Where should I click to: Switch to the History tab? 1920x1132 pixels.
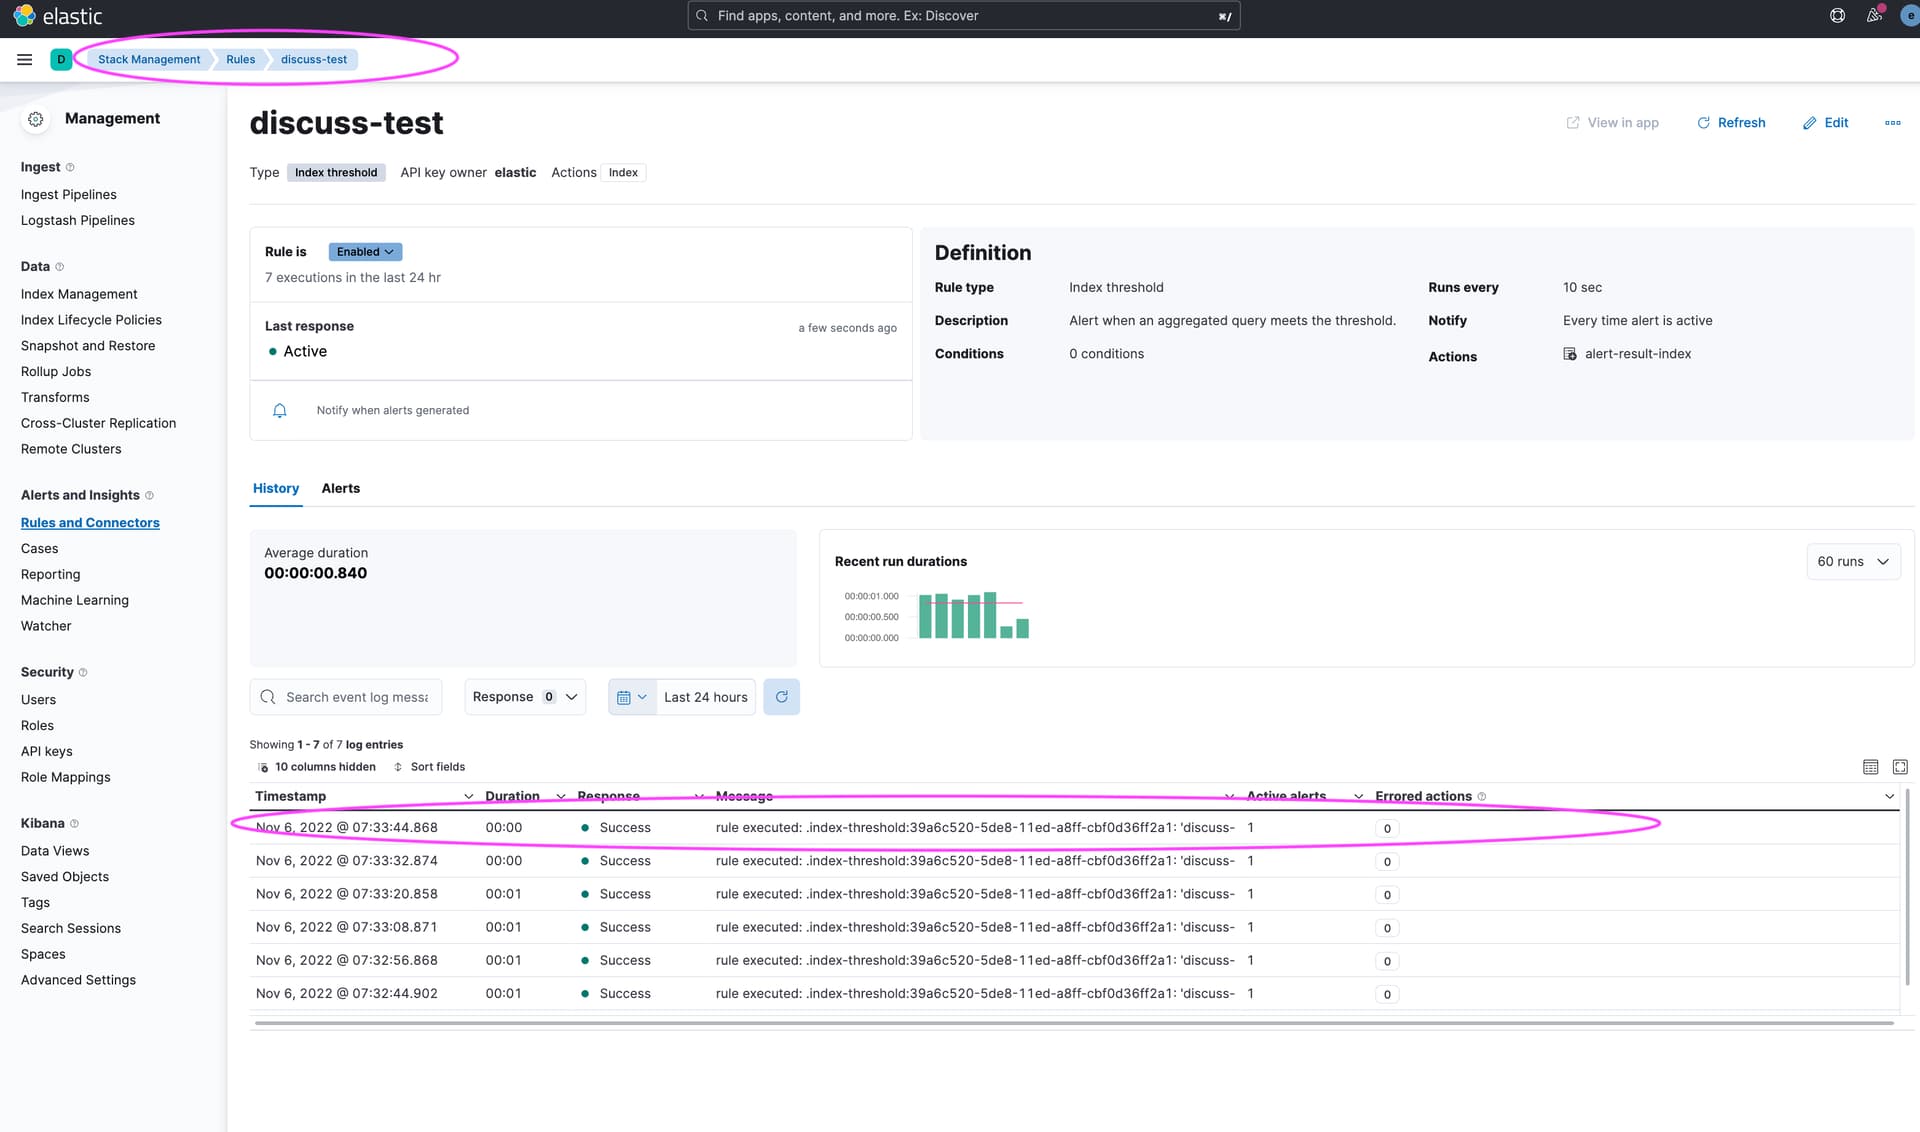[276, 489]
